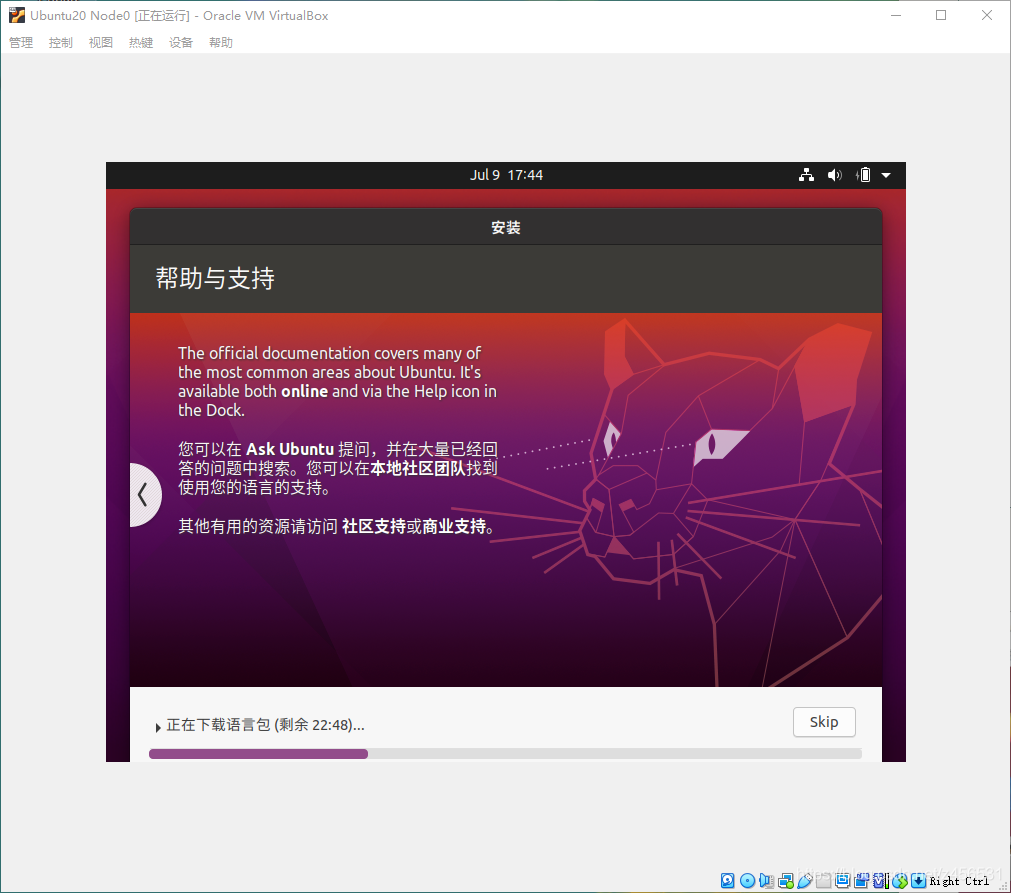Open the Ask Ubuntu link
The height and width of the screenshot is (893, 1011).
[x=290, y=449]
